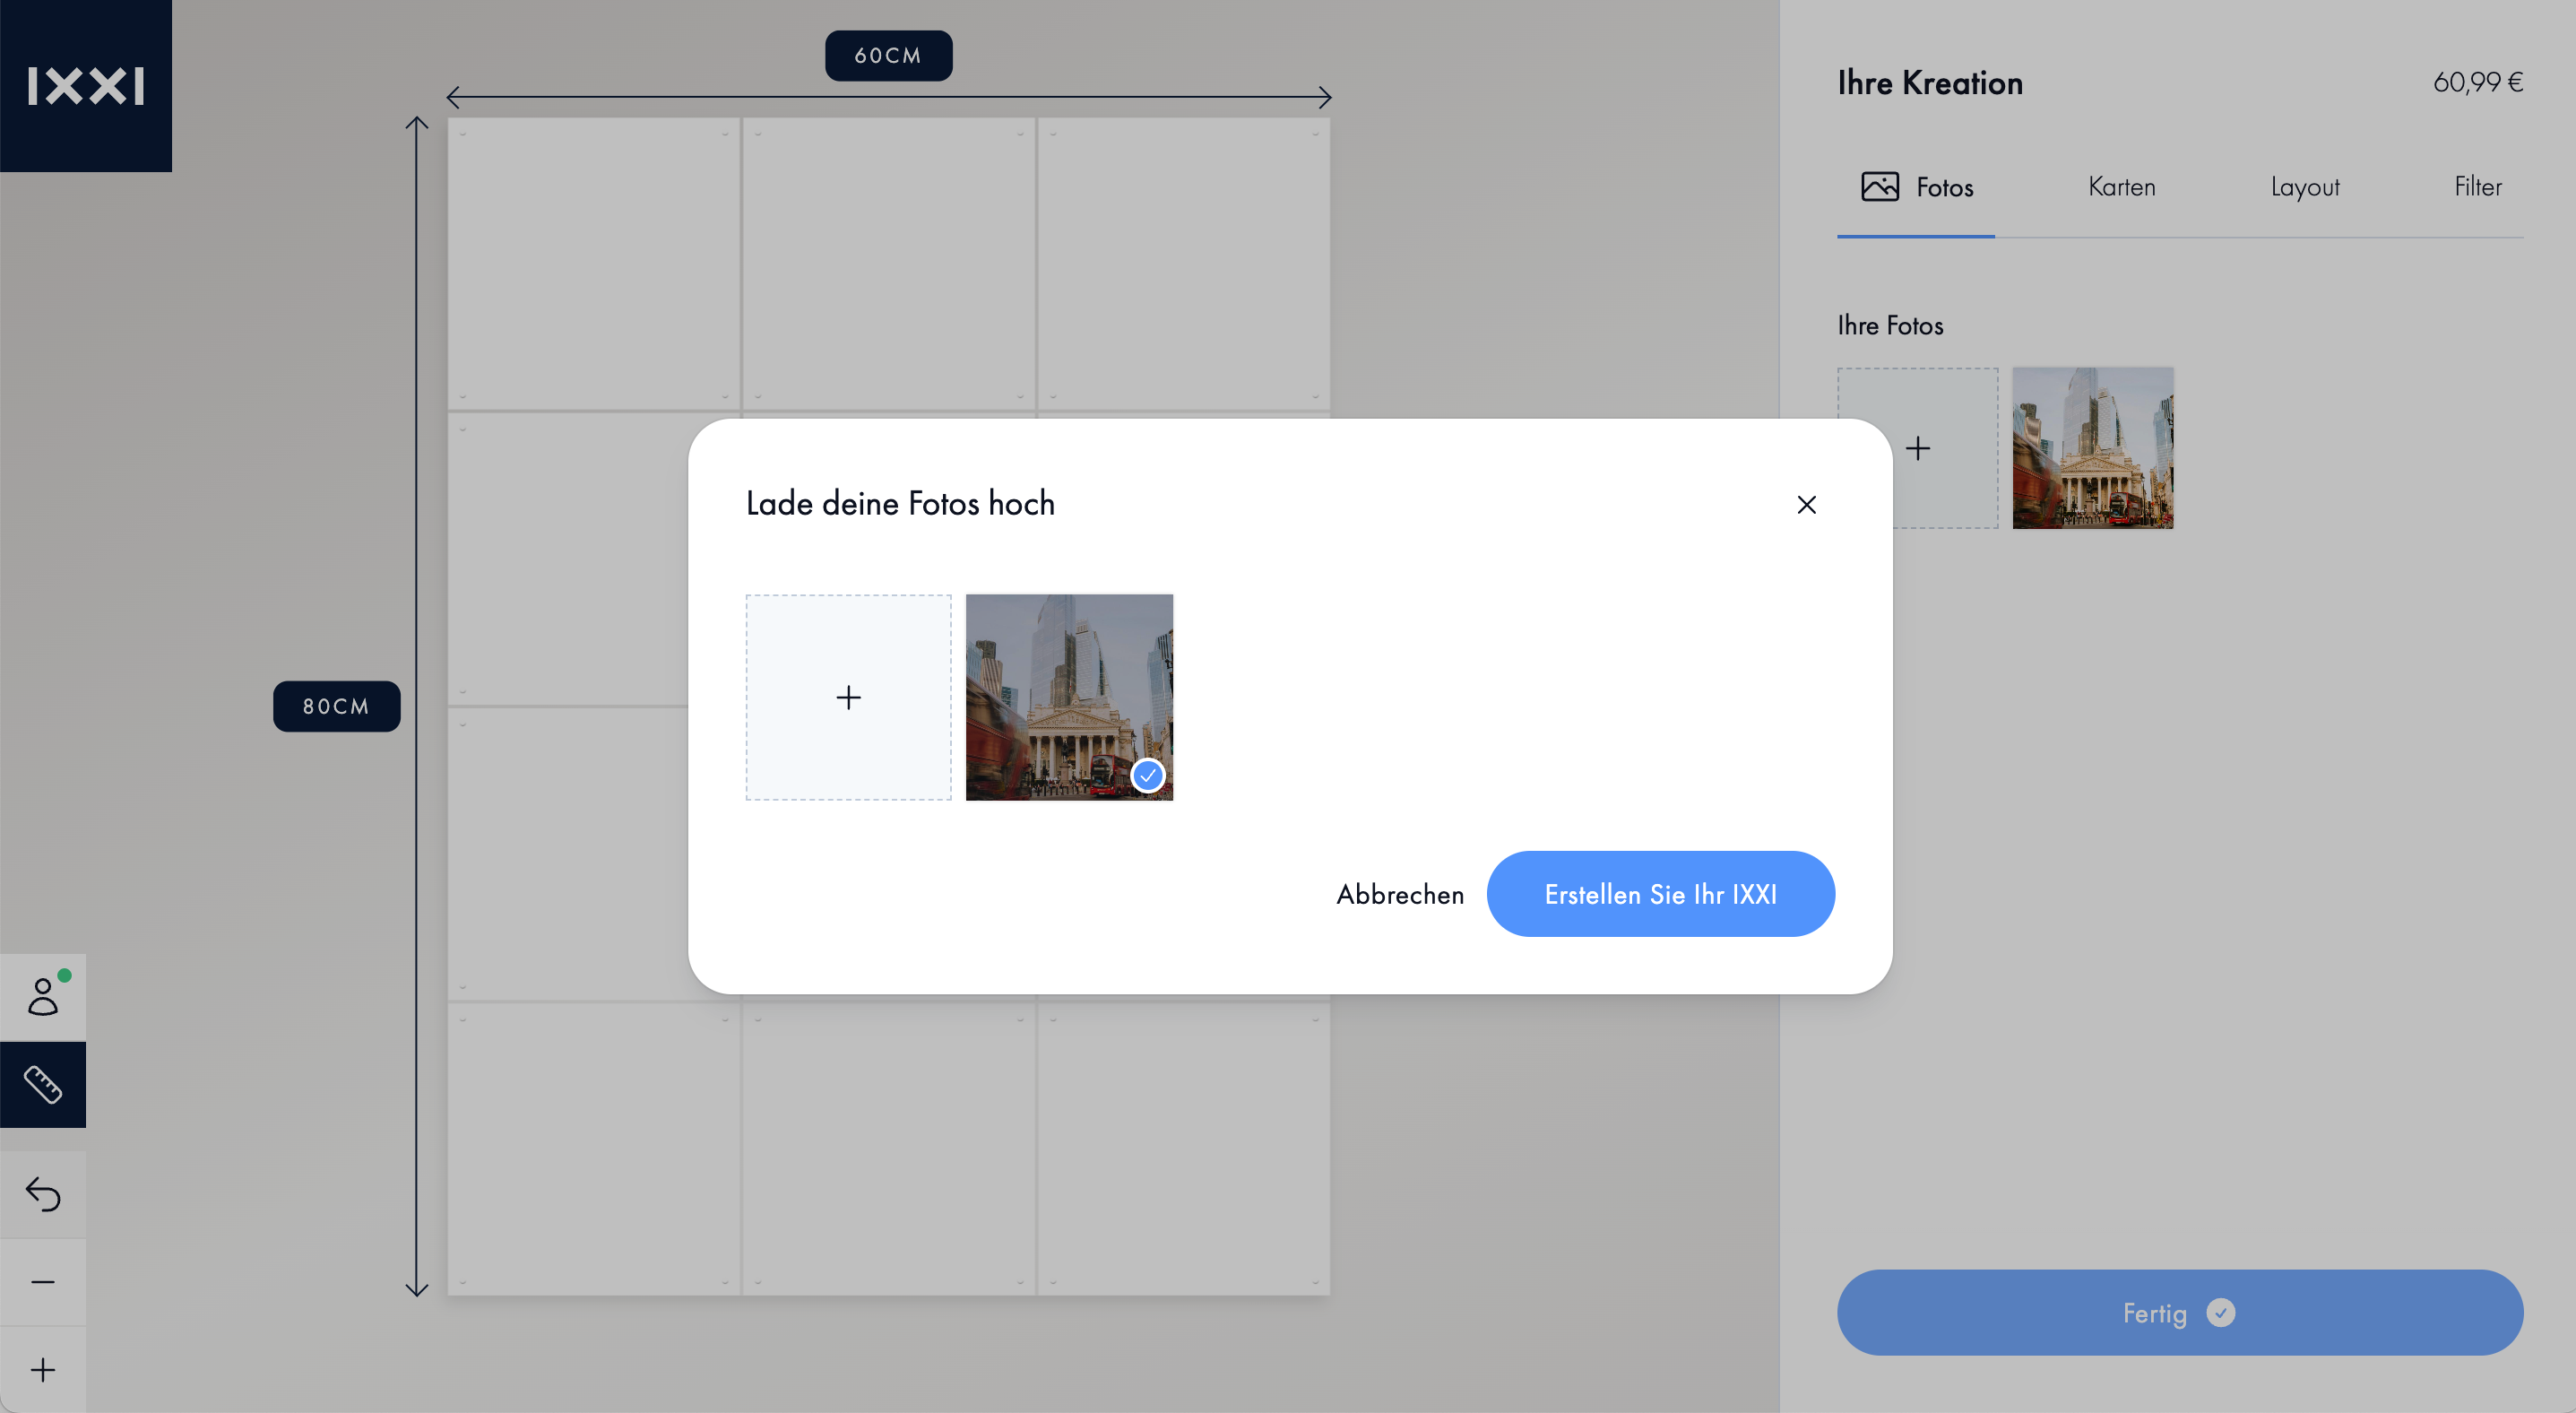Screen dimensions: 2576x1413
Task: Switch to the Layout tab
Action: (x=2304, y=187)
